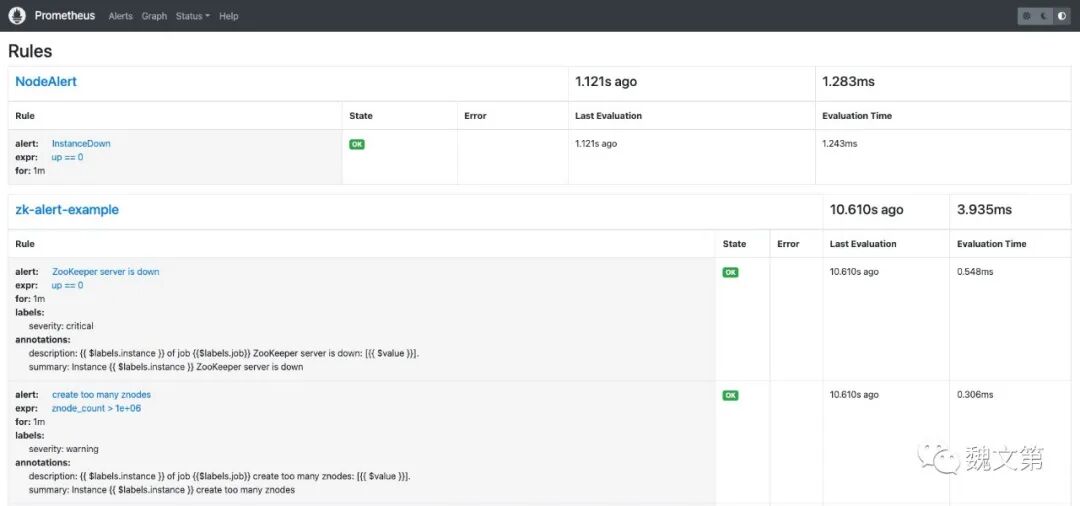Screen dimensions: 1080x506
Task: Click description text of ZooKeeper down alert
Action: (224, 353)
